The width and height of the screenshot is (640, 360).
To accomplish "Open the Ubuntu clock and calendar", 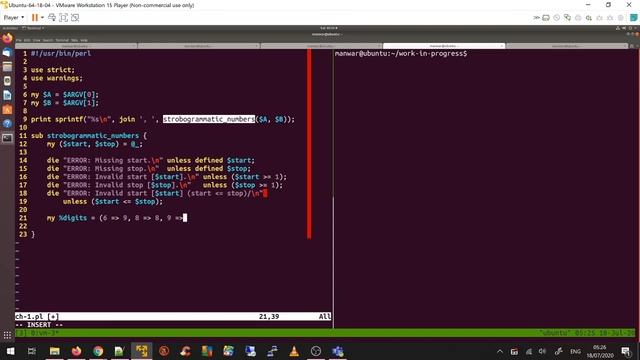I will [x=329, y=28].
